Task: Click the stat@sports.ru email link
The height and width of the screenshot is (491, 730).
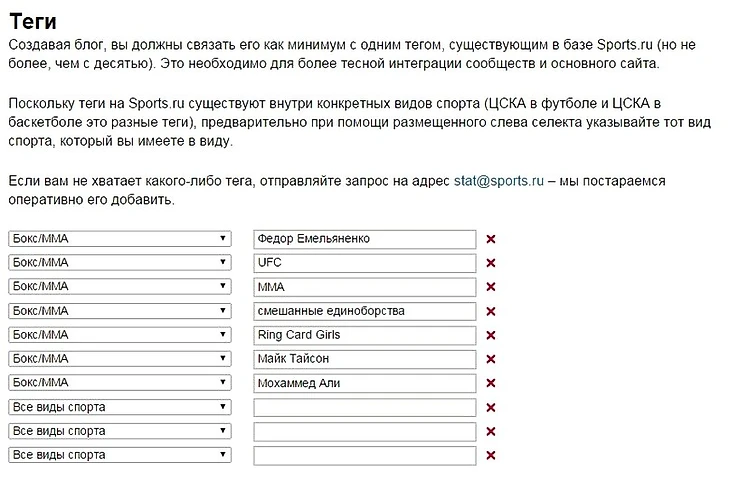Action: (x=498, y=181)
